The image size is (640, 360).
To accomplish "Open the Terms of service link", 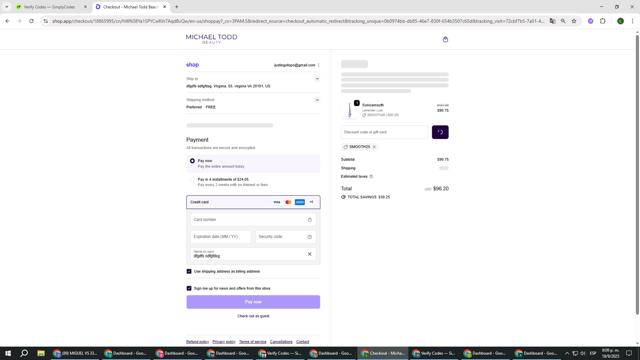I will click(253, 342).
